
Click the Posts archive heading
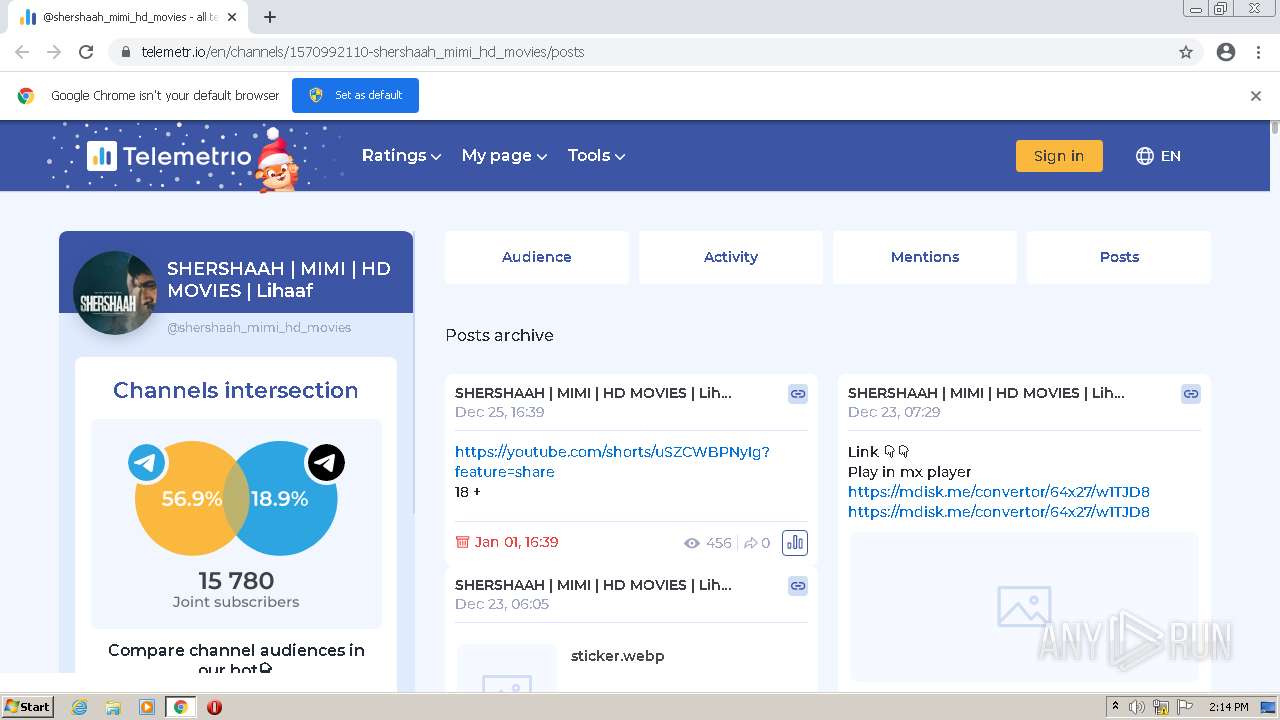click(x=499, y=335)
